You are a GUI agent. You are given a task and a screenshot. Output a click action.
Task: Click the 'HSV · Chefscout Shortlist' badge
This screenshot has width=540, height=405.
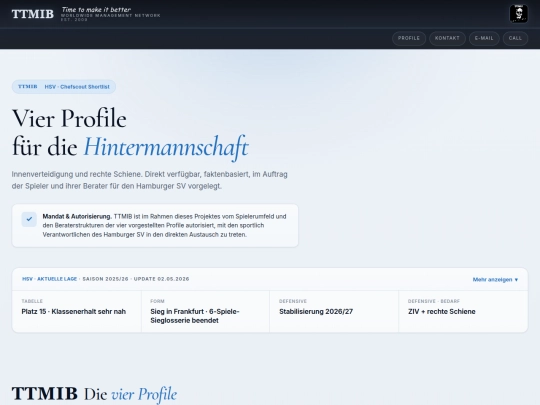[64, 87]
